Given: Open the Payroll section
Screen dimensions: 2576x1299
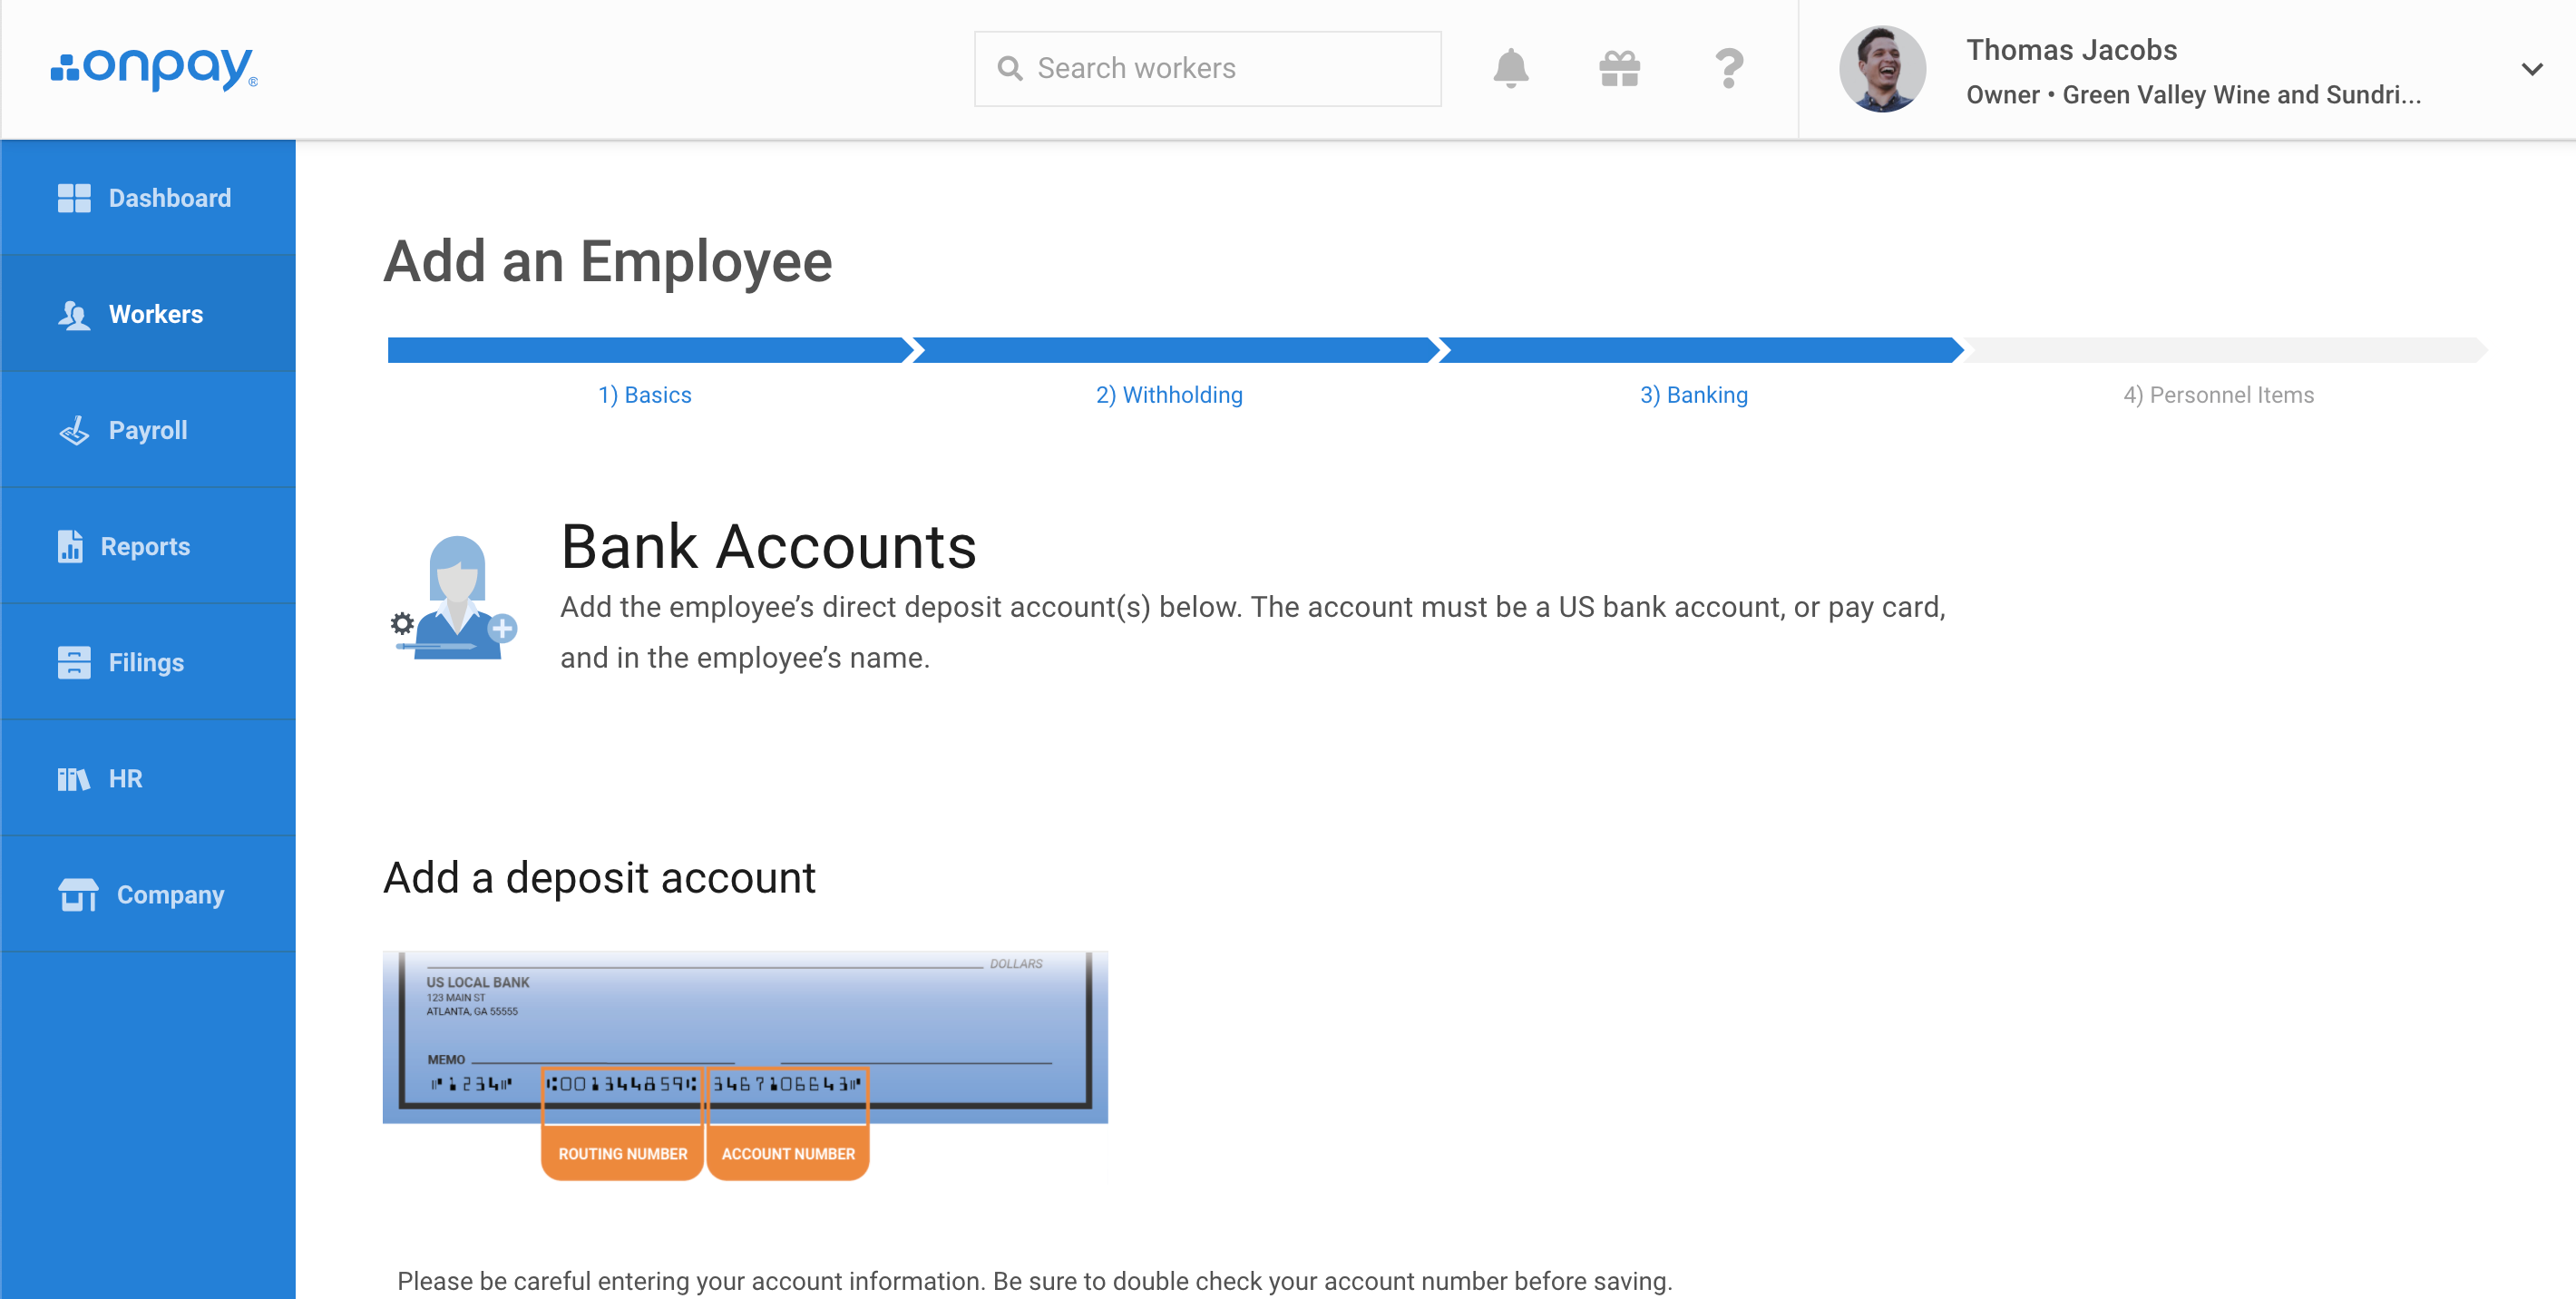Looking at the screenshot, I should coord(148,430).
